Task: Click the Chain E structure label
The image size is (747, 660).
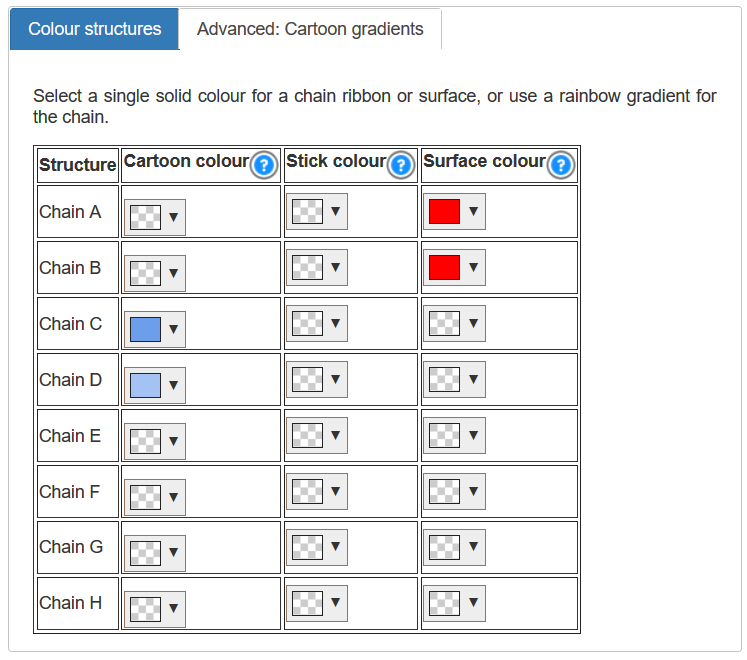Action: pos(70,436)
